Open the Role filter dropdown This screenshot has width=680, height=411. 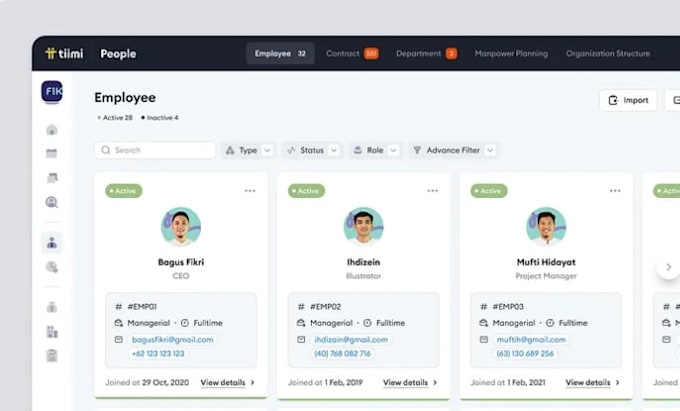(x=375, y=150)
